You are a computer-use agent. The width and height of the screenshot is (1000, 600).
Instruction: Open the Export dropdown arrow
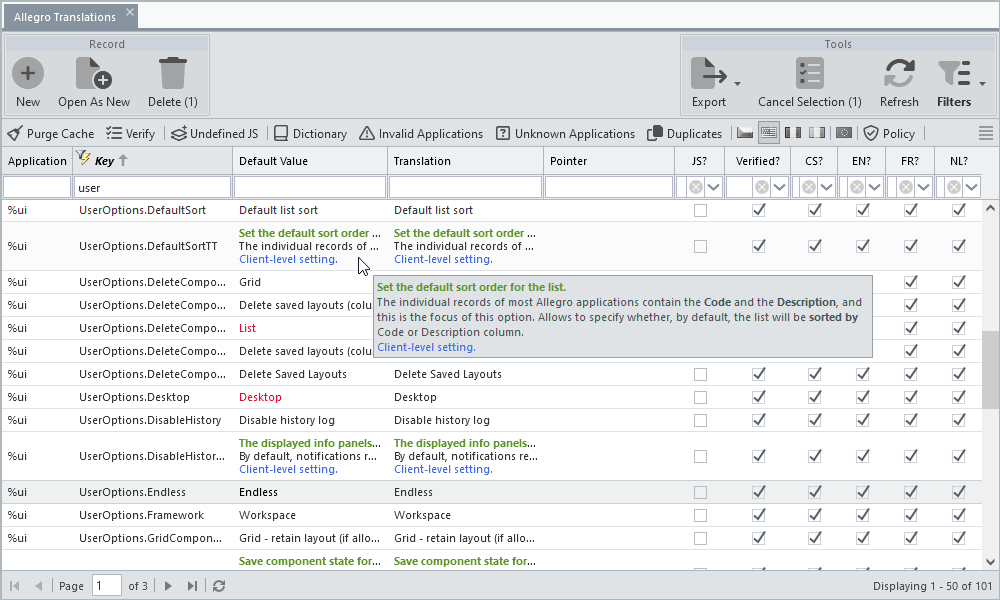(x=737, y=84)
